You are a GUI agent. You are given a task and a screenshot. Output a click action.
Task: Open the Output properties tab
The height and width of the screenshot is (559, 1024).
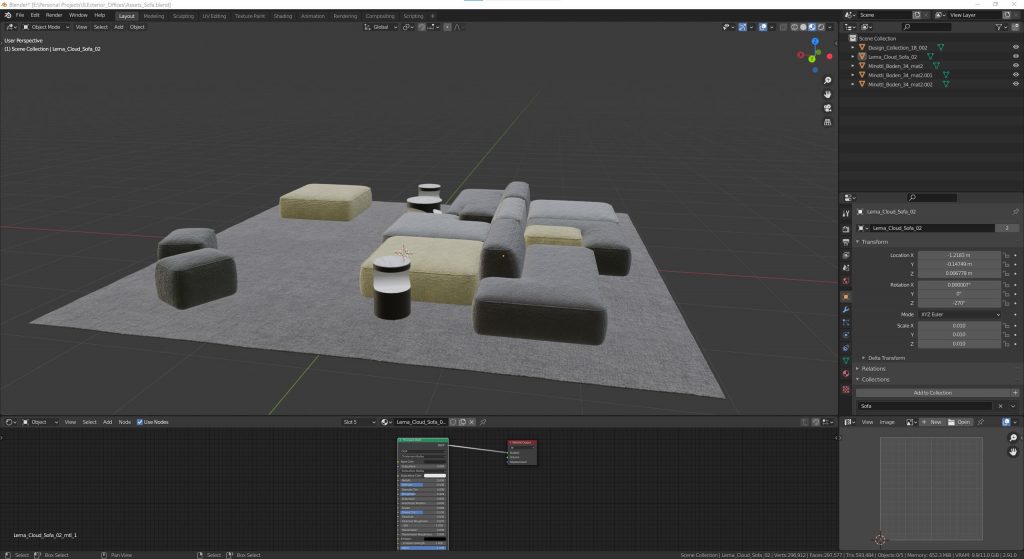[846, 242]
